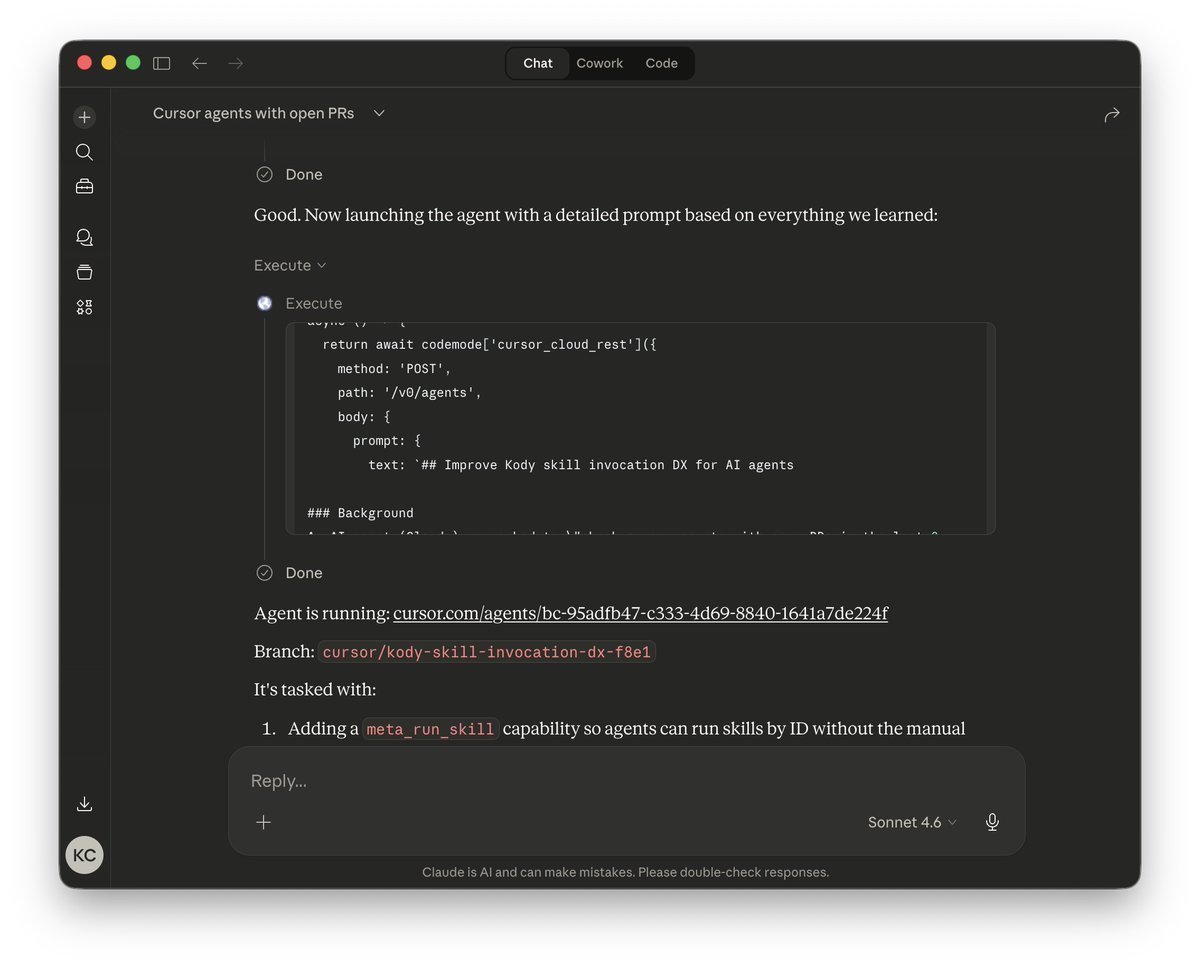1200x967 pixels.
Task: Click the 'It's tasked with:' text
Action: [x=315, y=690]
